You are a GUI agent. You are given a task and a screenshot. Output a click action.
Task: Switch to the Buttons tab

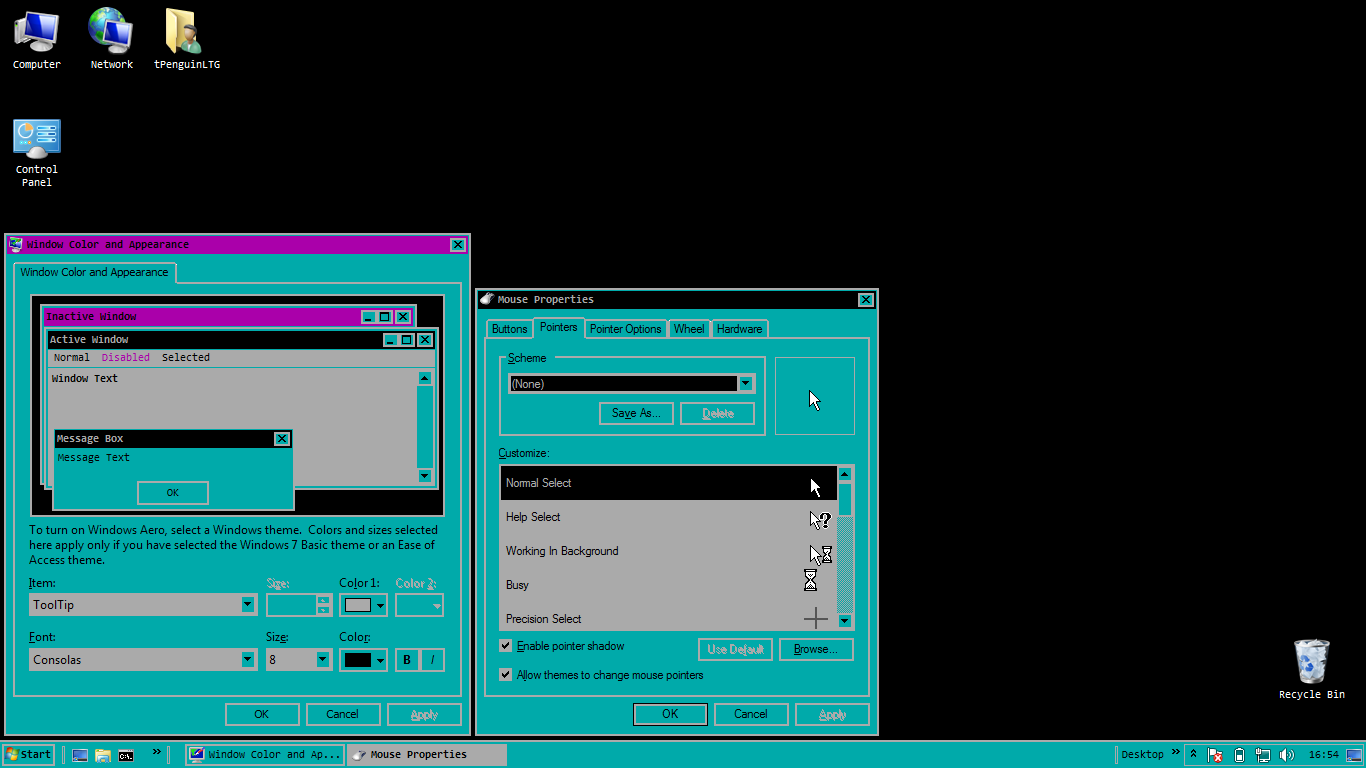click(510, 329)
